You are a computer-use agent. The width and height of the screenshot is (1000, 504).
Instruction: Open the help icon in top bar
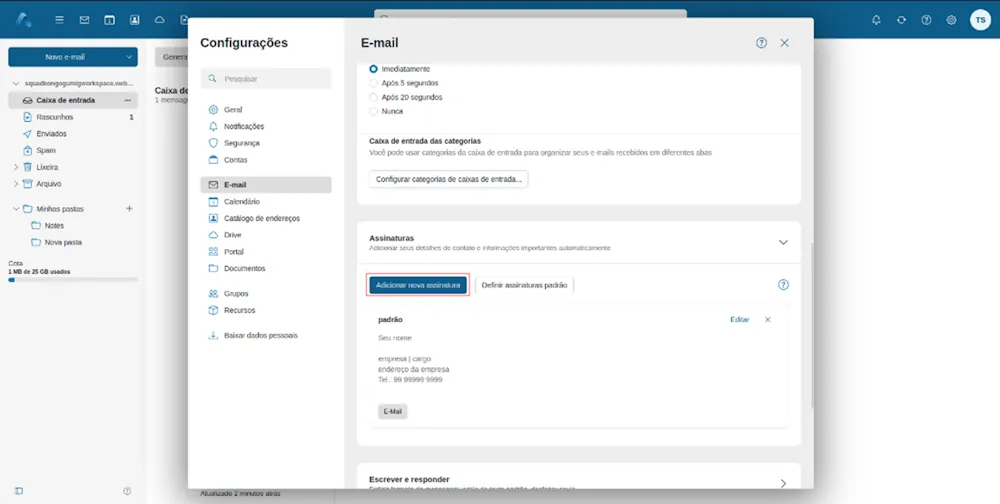tap(926, 20)
